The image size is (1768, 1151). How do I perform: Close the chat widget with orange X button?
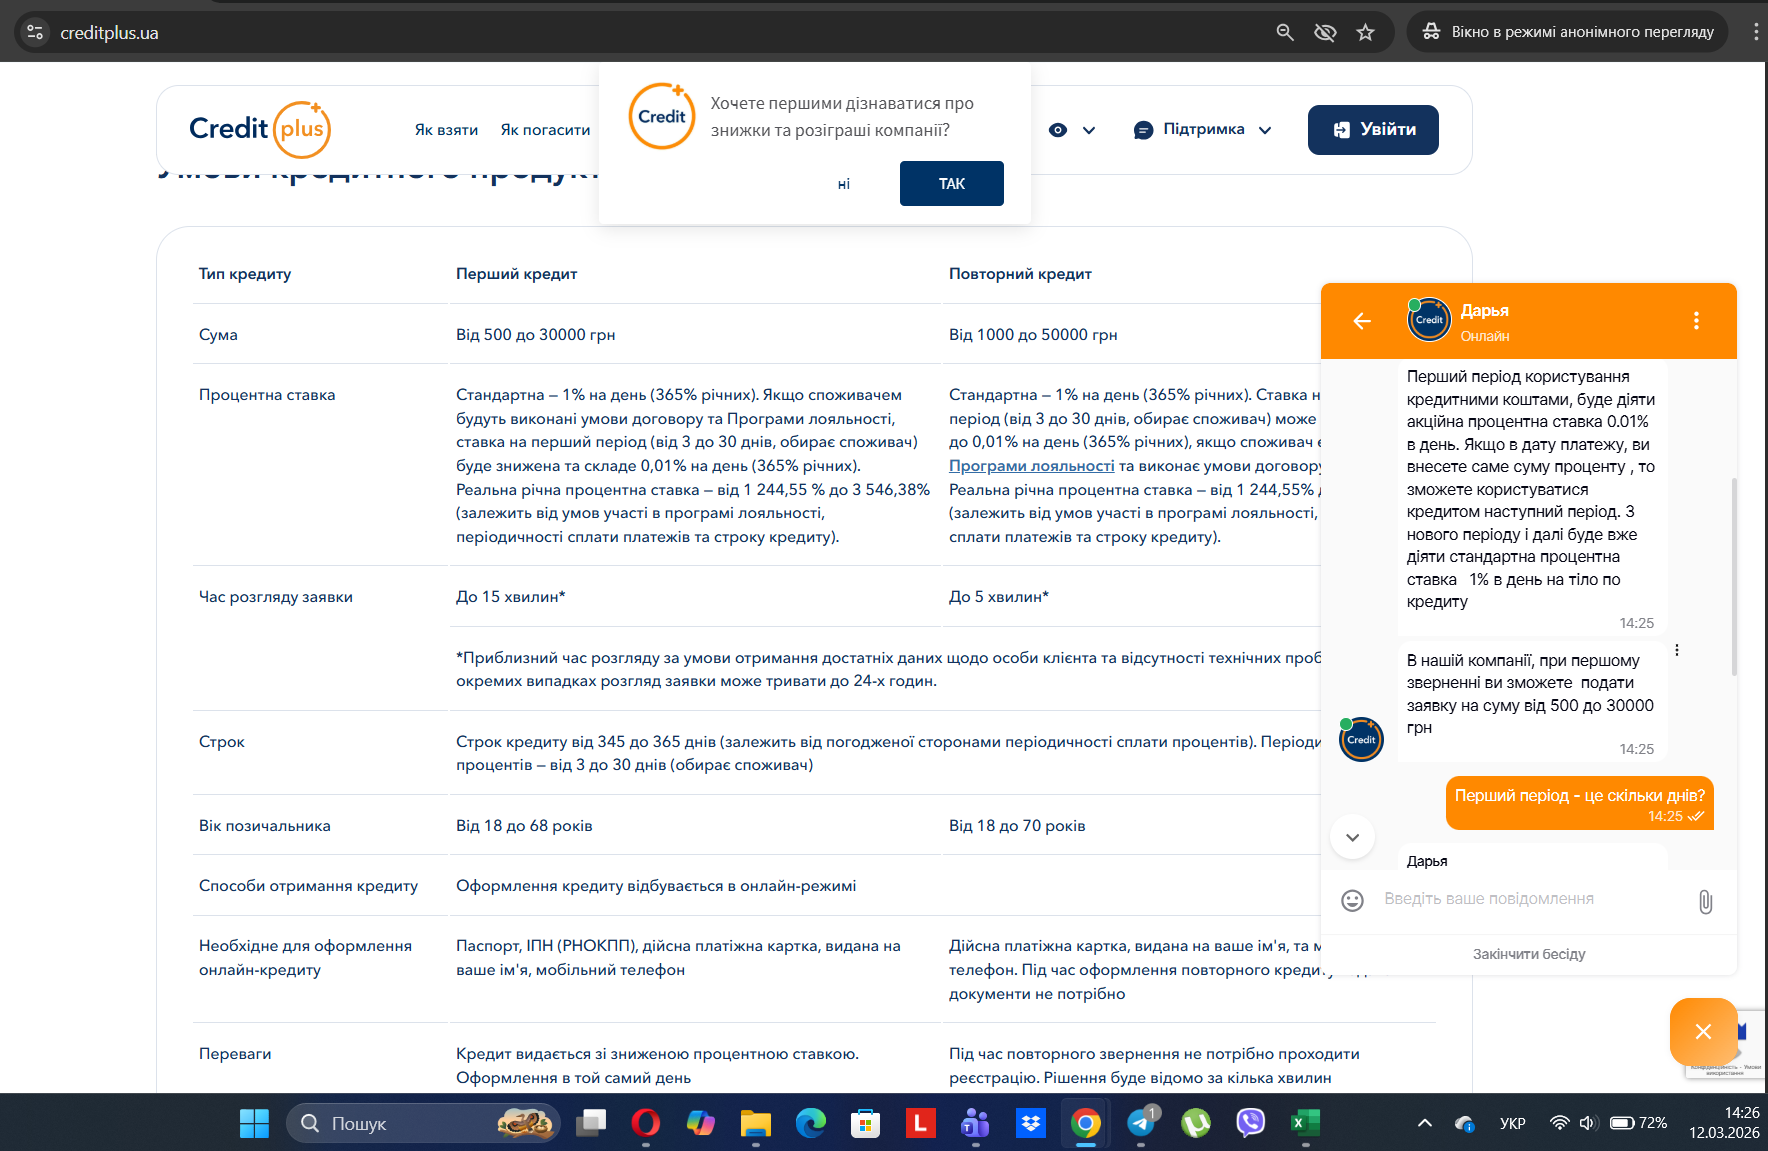click(1703, 1031)
